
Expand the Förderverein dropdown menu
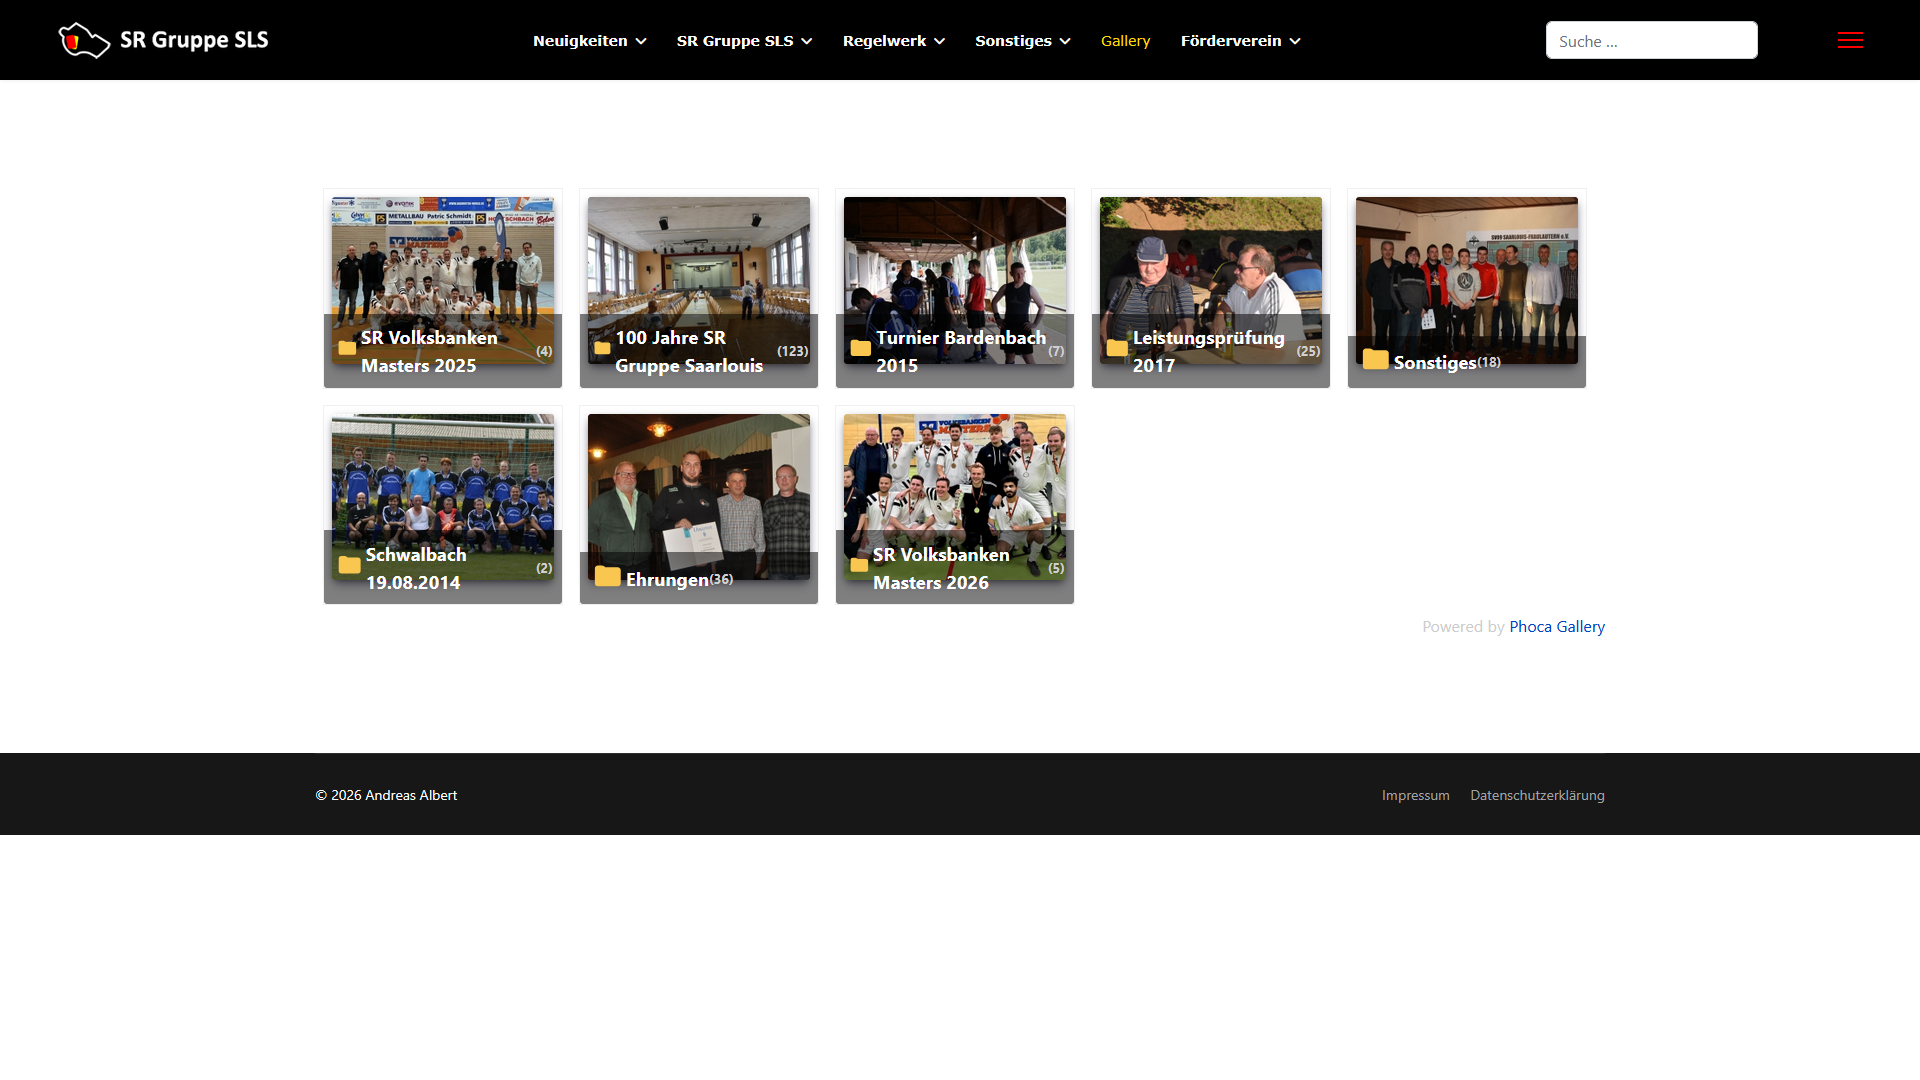[x=1240, y=41]
